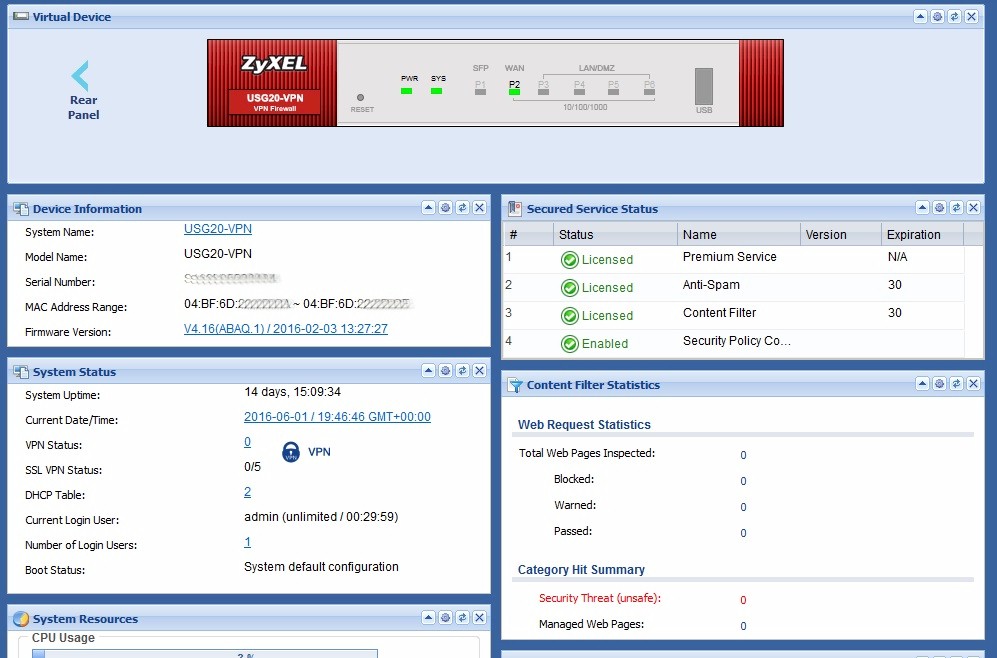Image resolution: width=997 pixels, height=658 pixels.
Task: Click the SYS LED indicator
Action: click(x=436, y=91)
